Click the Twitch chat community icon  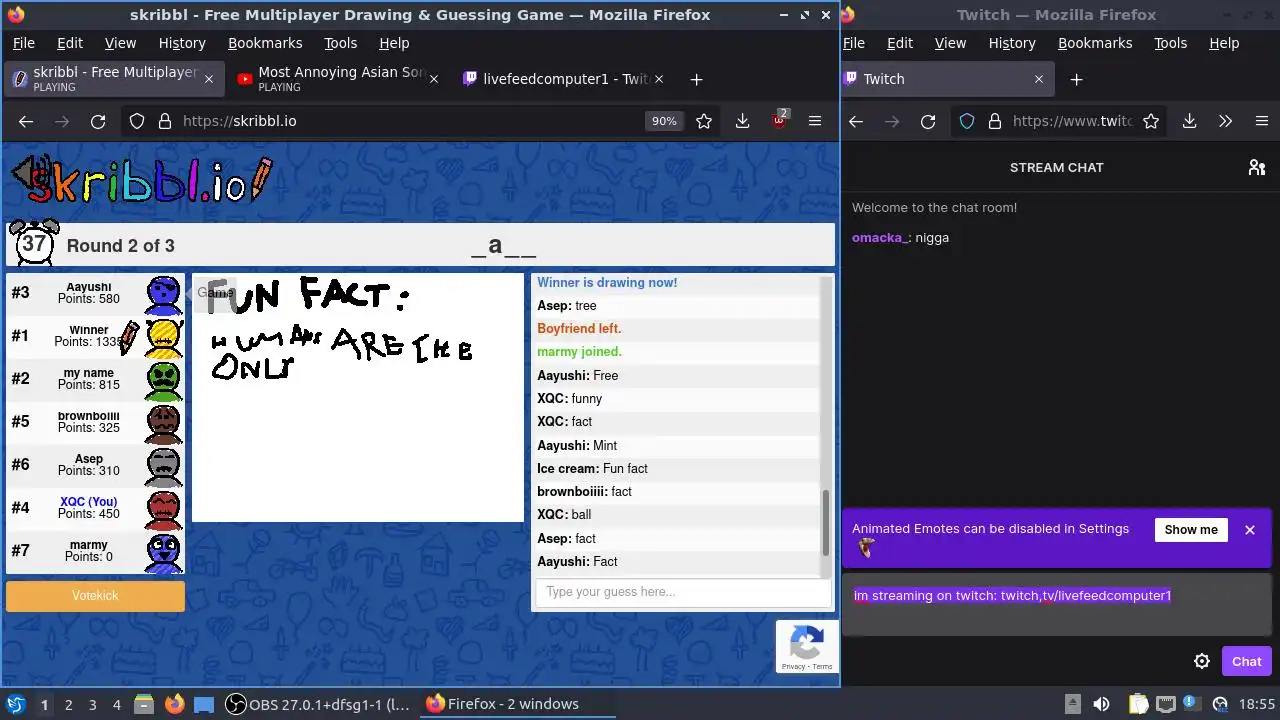(x=1257, y=167)
